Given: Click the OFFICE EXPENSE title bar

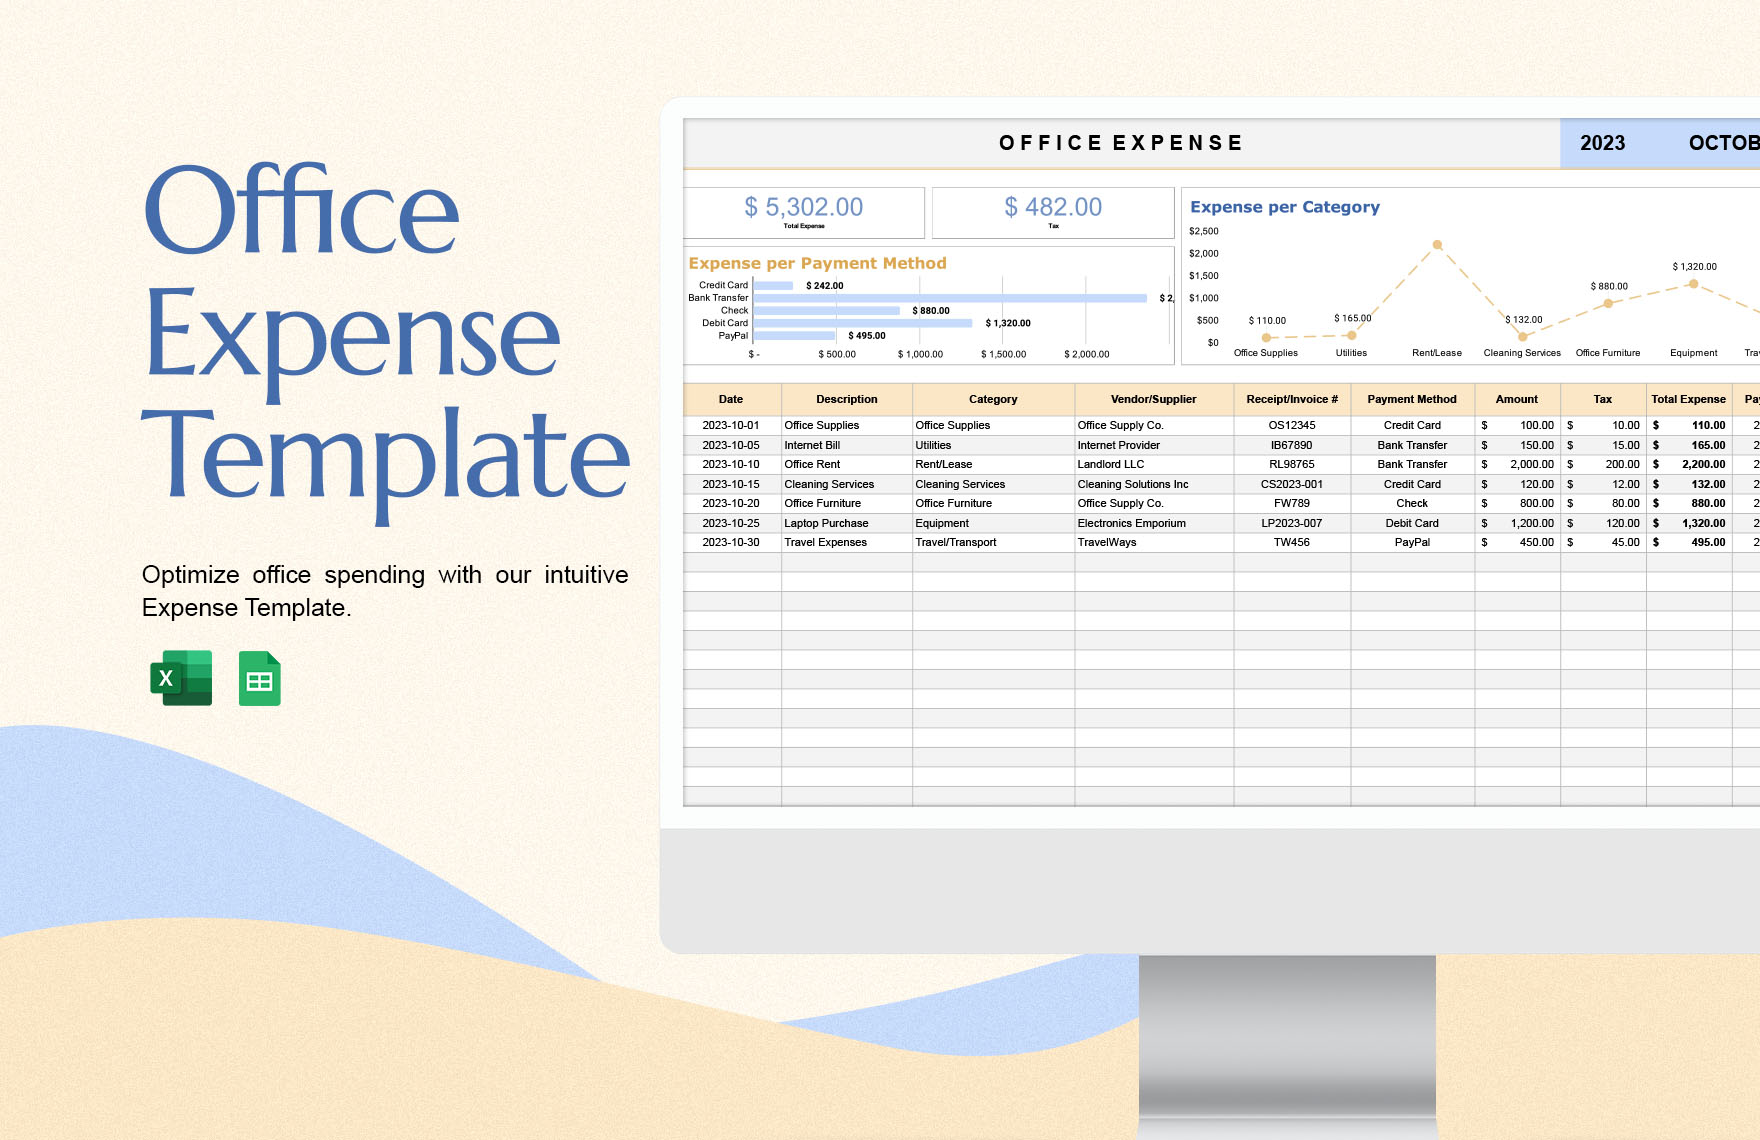Looking at the screenshot, I should (1120, 142).
